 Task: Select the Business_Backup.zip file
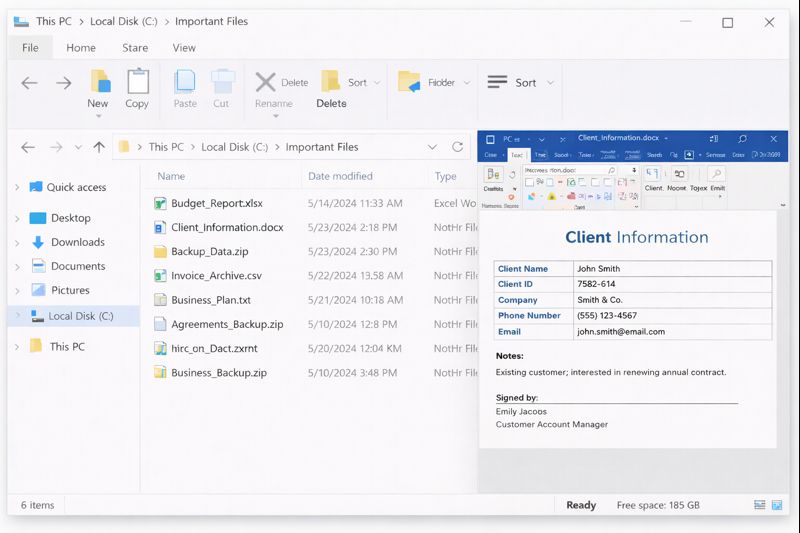tap(218, 373)
